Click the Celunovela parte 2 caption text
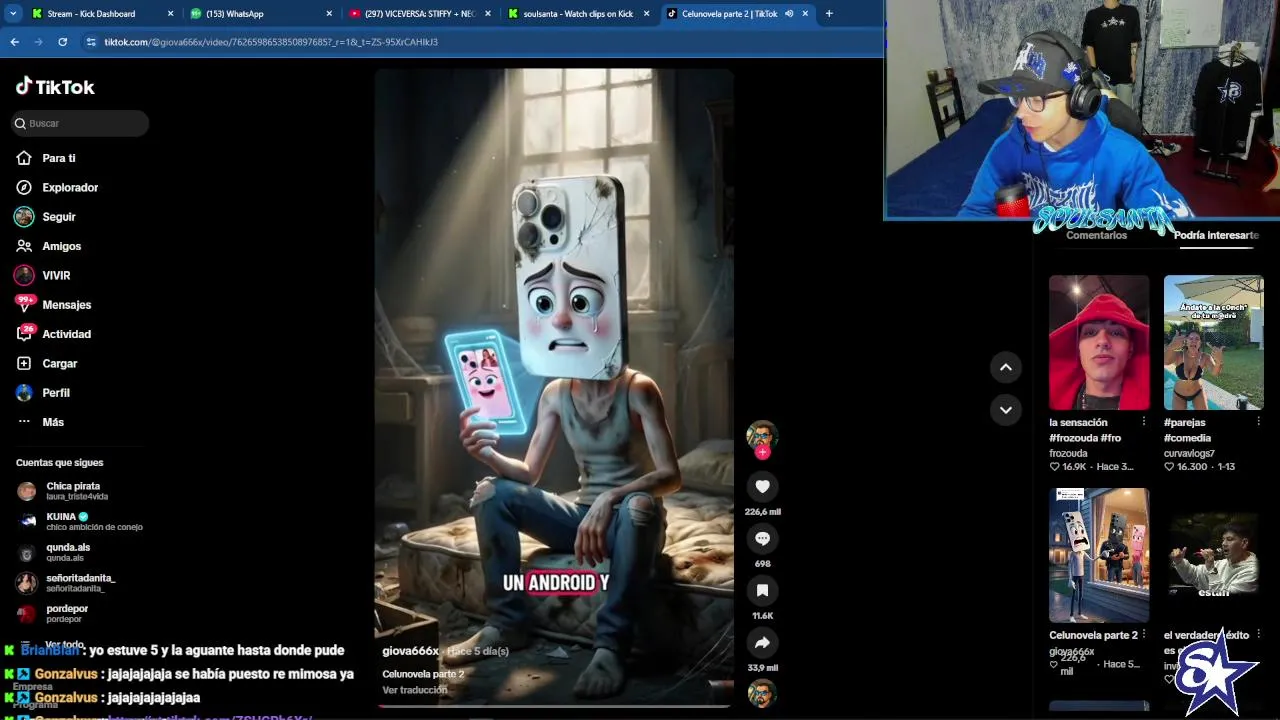The width and height of the screenshot is (1280, 720). click(x=423, y=674)
